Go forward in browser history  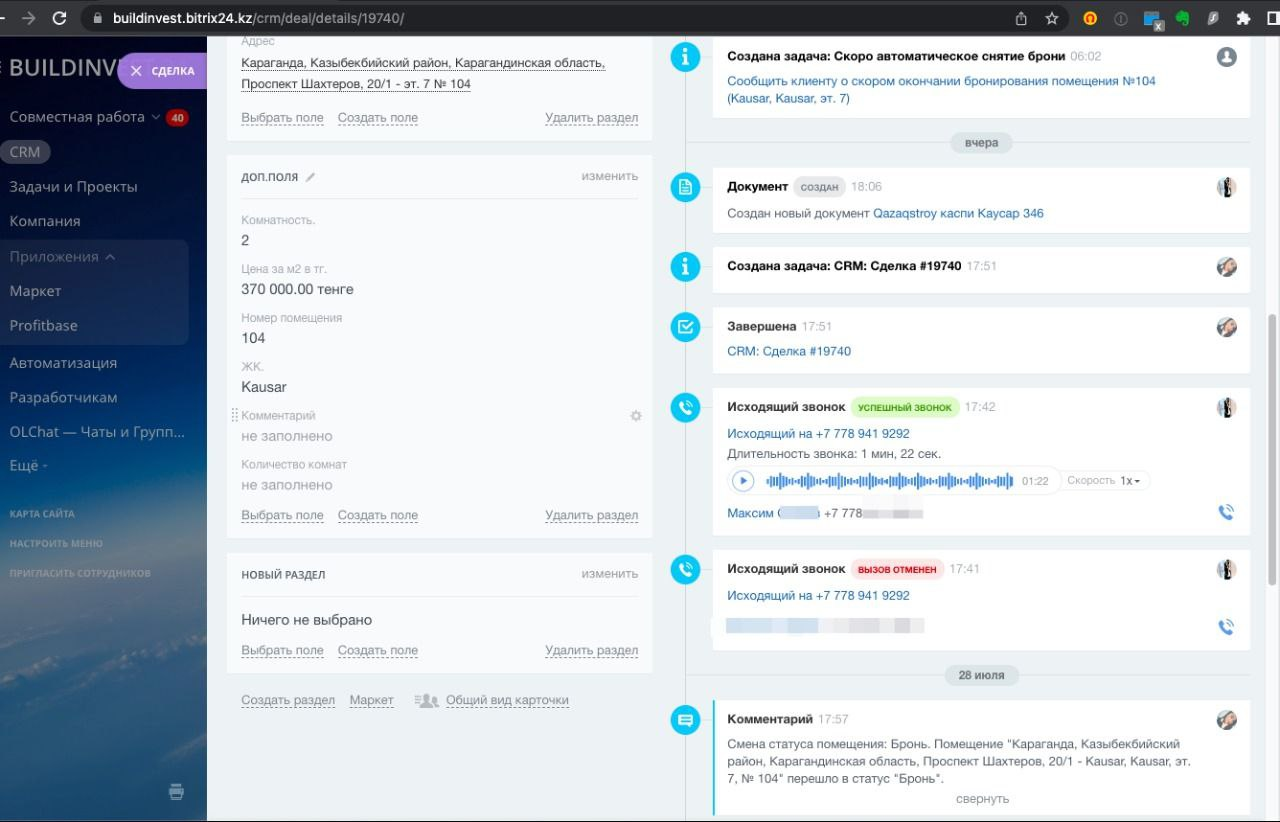tap(27, 18)
